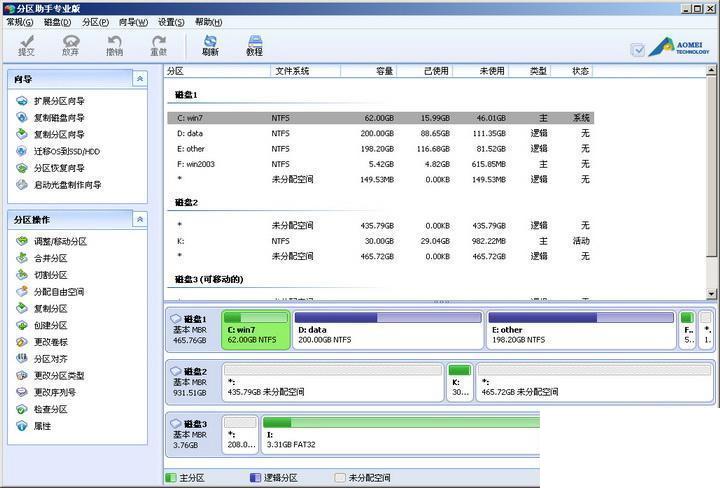The width and height of the screenshot is (720, 488).
Task: Start 迁移OS到SSD/HDD wizard
Action: pyautogui.click(x=67, y=151)
